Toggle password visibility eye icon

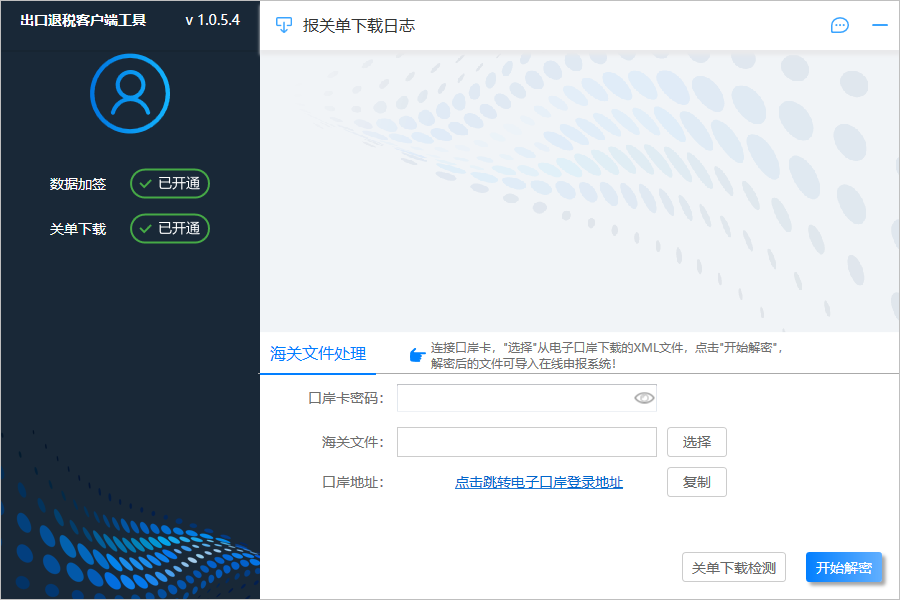click(644, 398)
